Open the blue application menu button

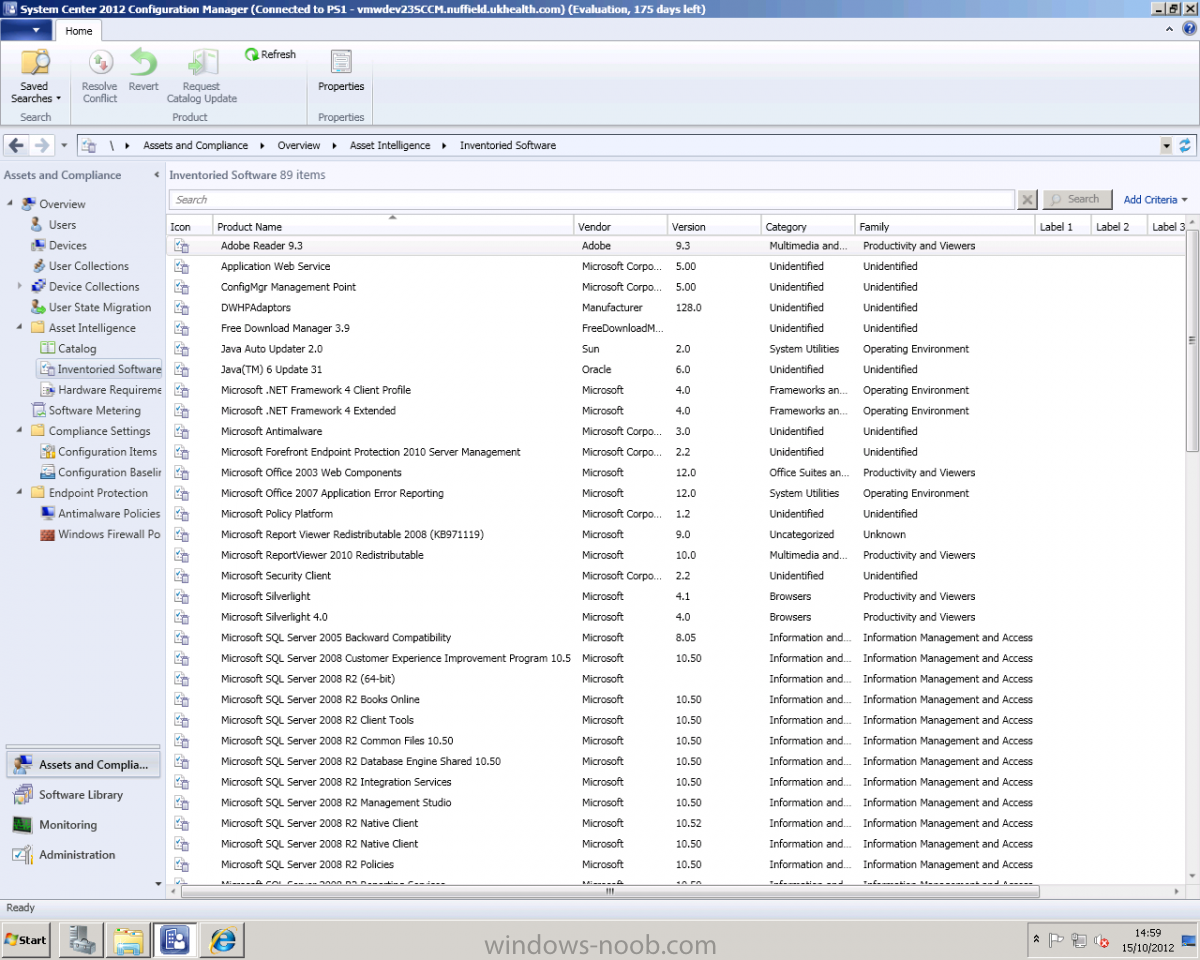27,30
